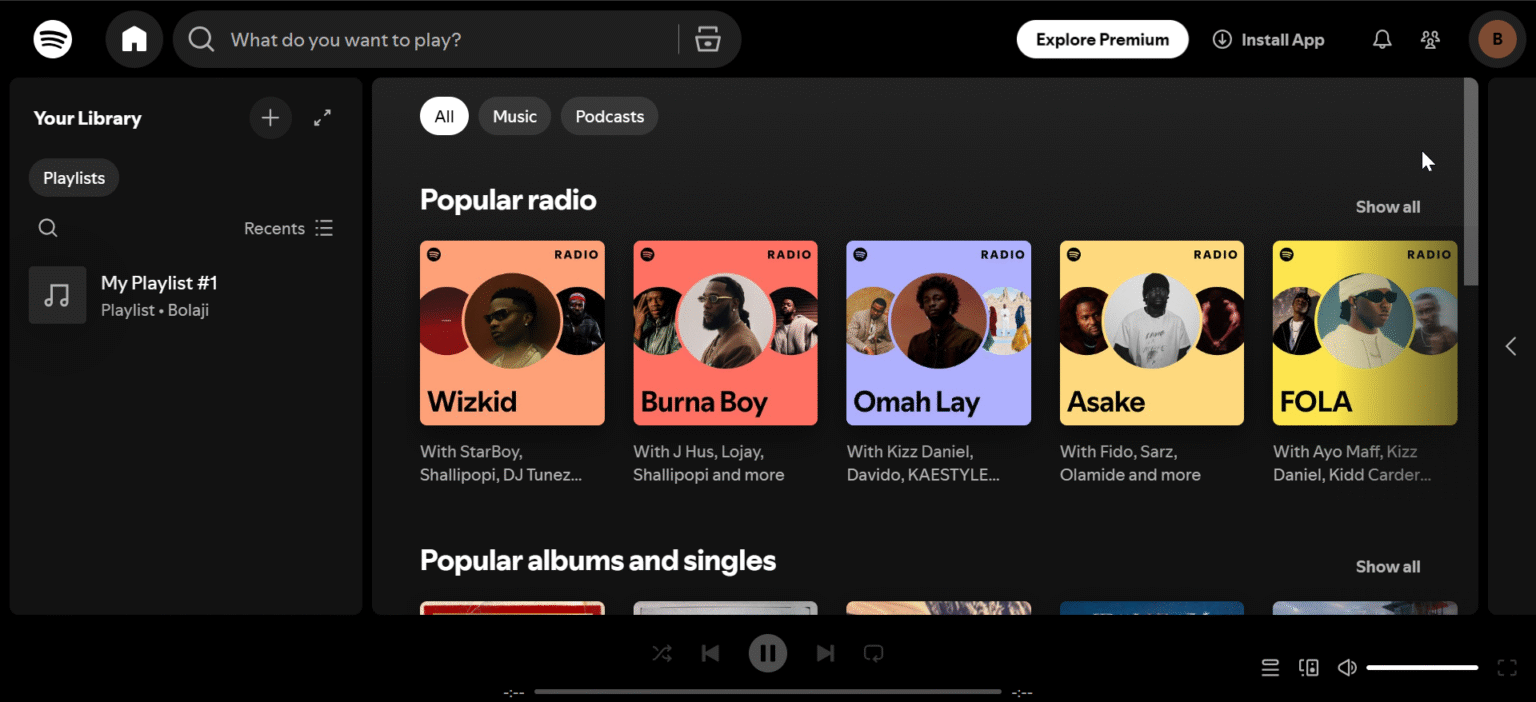Switch to the Podcasts tab
This screenshot has width=1536, height=702.
click(x=609, y=117)
